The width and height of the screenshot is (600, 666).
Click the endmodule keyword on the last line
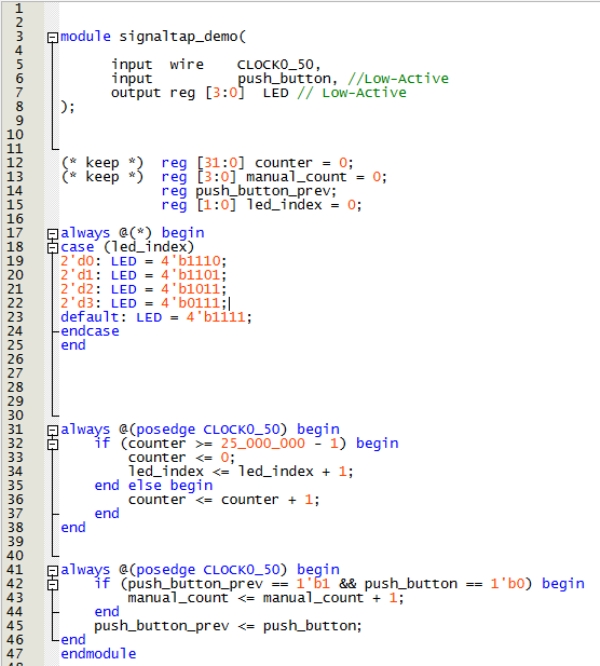98,653
